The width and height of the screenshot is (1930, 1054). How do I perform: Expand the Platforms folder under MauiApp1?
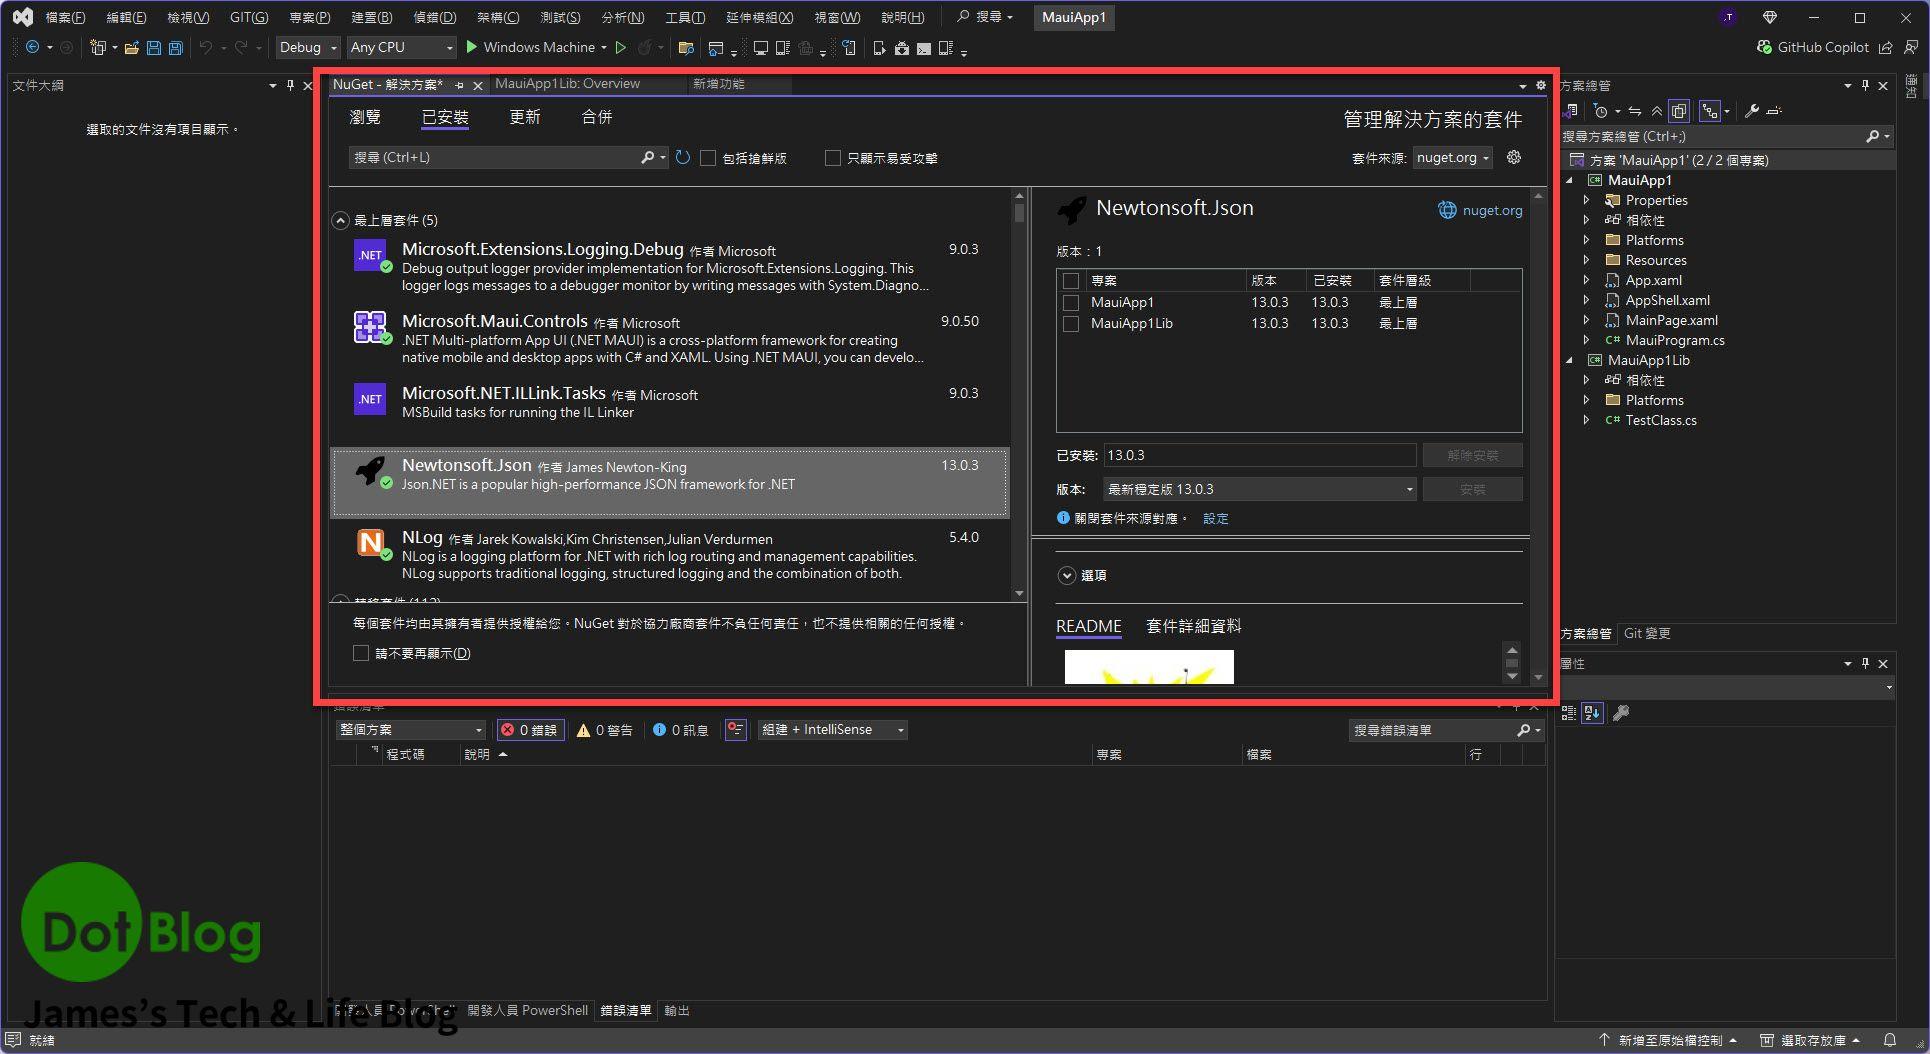1586,240
